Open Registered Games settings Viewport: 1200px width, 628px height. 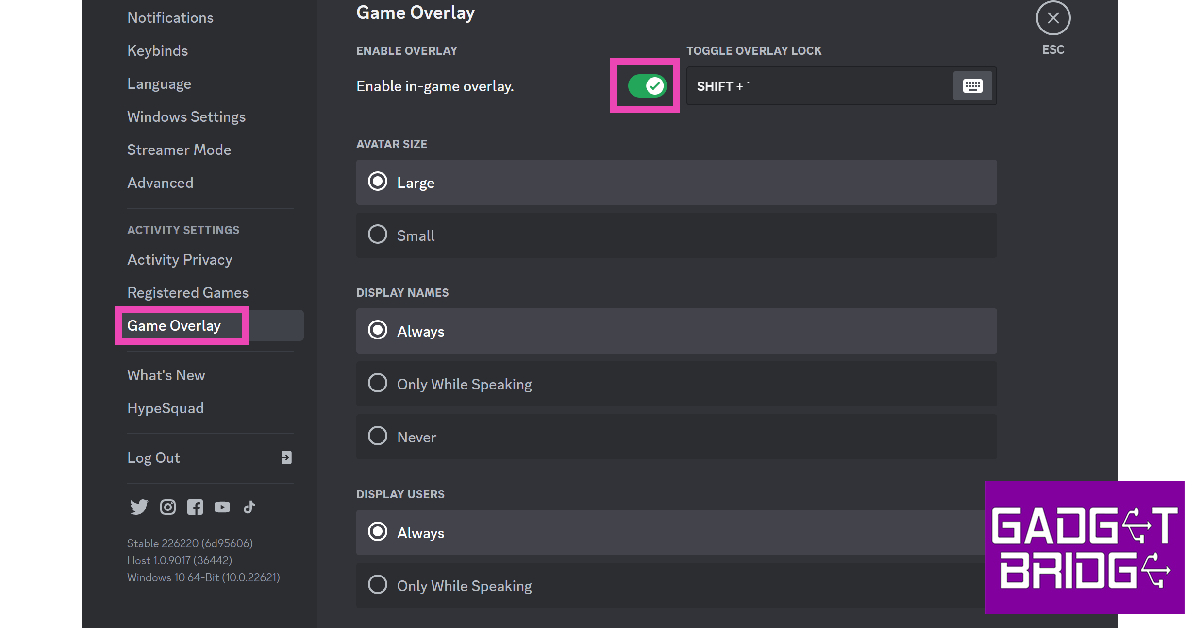point(188,293)
